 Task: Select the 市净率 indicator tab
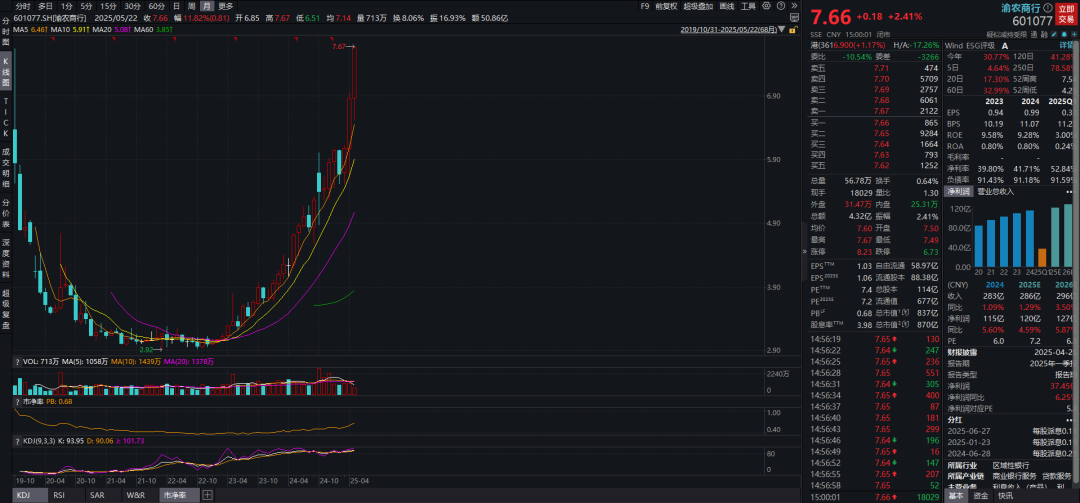coord(174,495)
